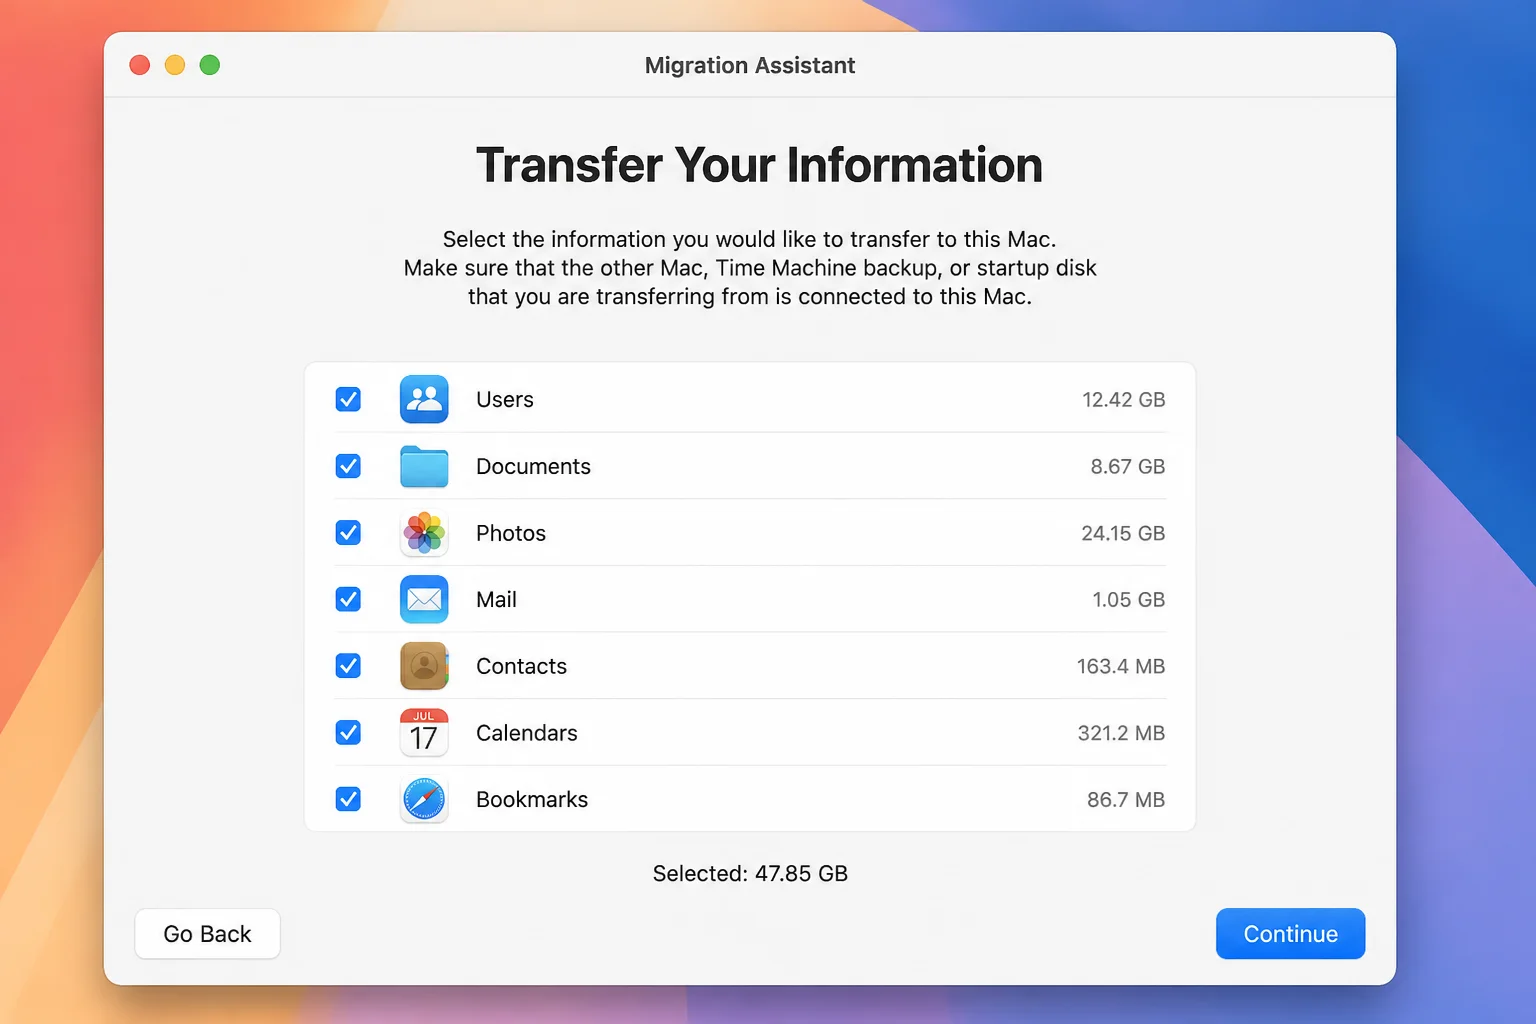Uncheck the Documents checkbox
Viewport: 1536px width, 1024px height.
(x=348, y=466)
